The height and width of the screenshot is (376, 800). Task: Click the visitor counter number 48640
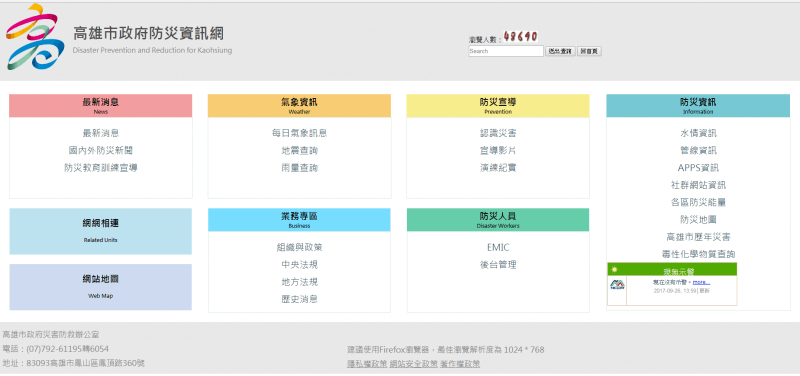pyautogui.click(x=520, y=37)
